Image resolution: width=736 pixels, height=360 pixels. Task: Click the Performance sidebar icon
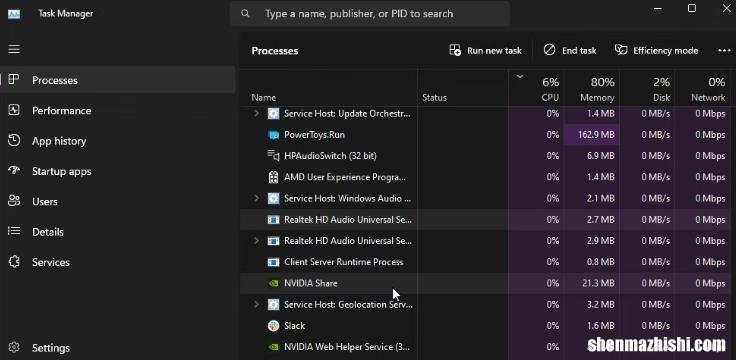click(14, 110)
